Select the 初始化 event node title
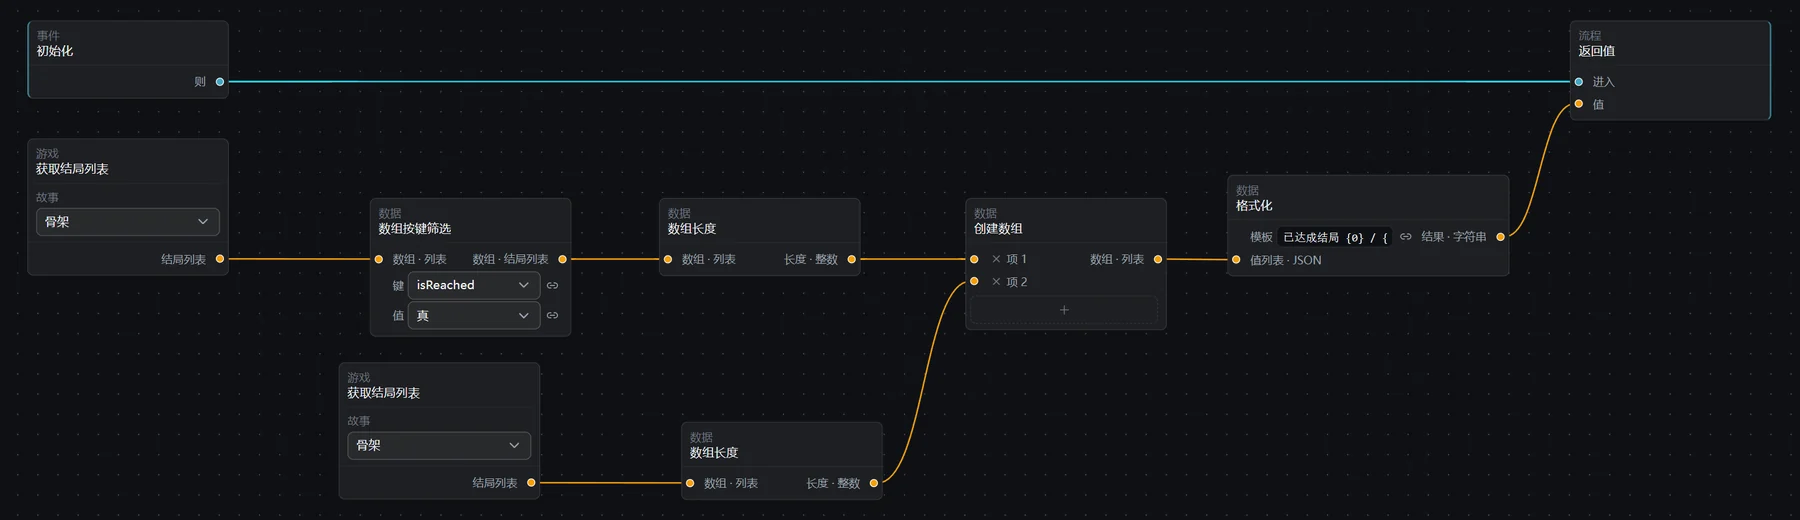The width and height of the screenshot is (1800, 520). pos(55,51)
